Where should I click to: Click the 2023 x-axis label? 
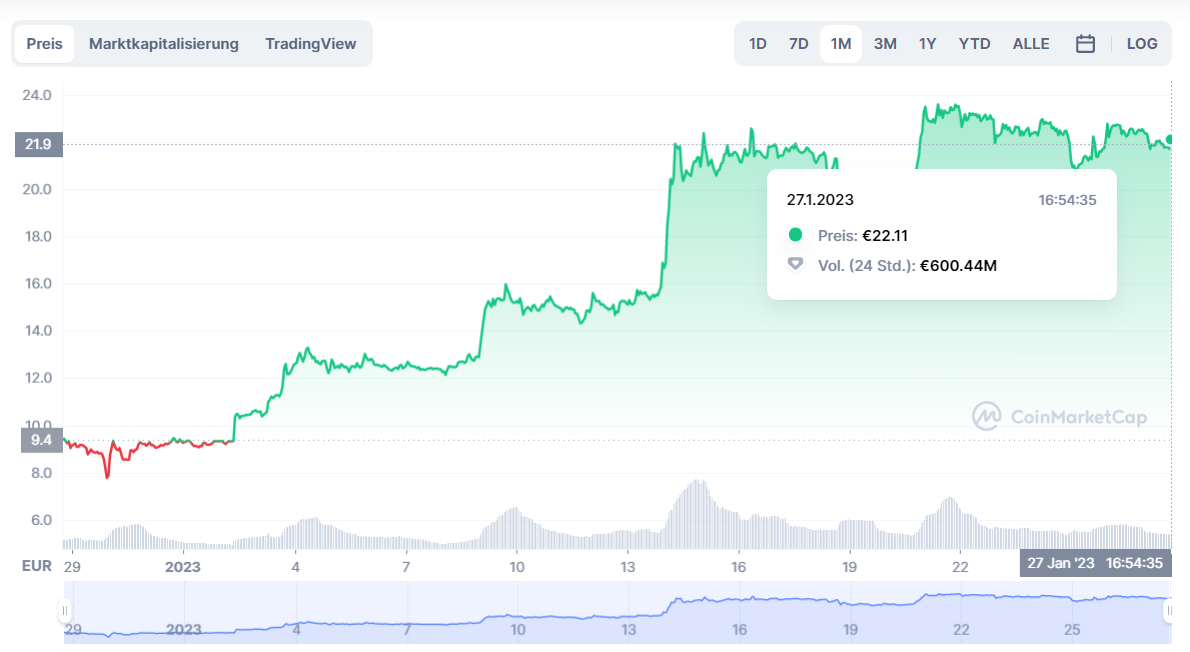pos(183,567)
